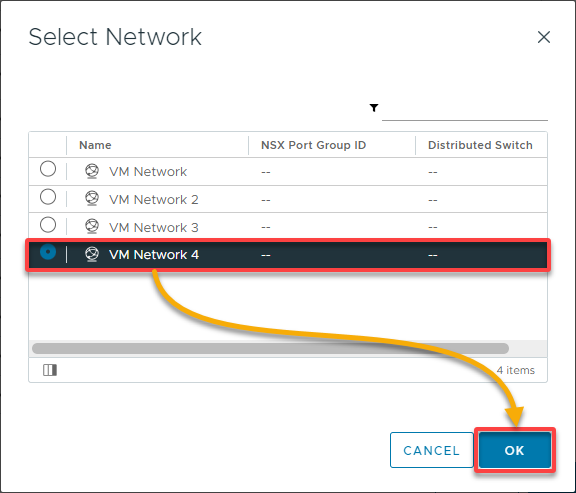The height and width of the screenshot is (493, 576).
Task: Click the VM Network globe icon
Action: 92,171
